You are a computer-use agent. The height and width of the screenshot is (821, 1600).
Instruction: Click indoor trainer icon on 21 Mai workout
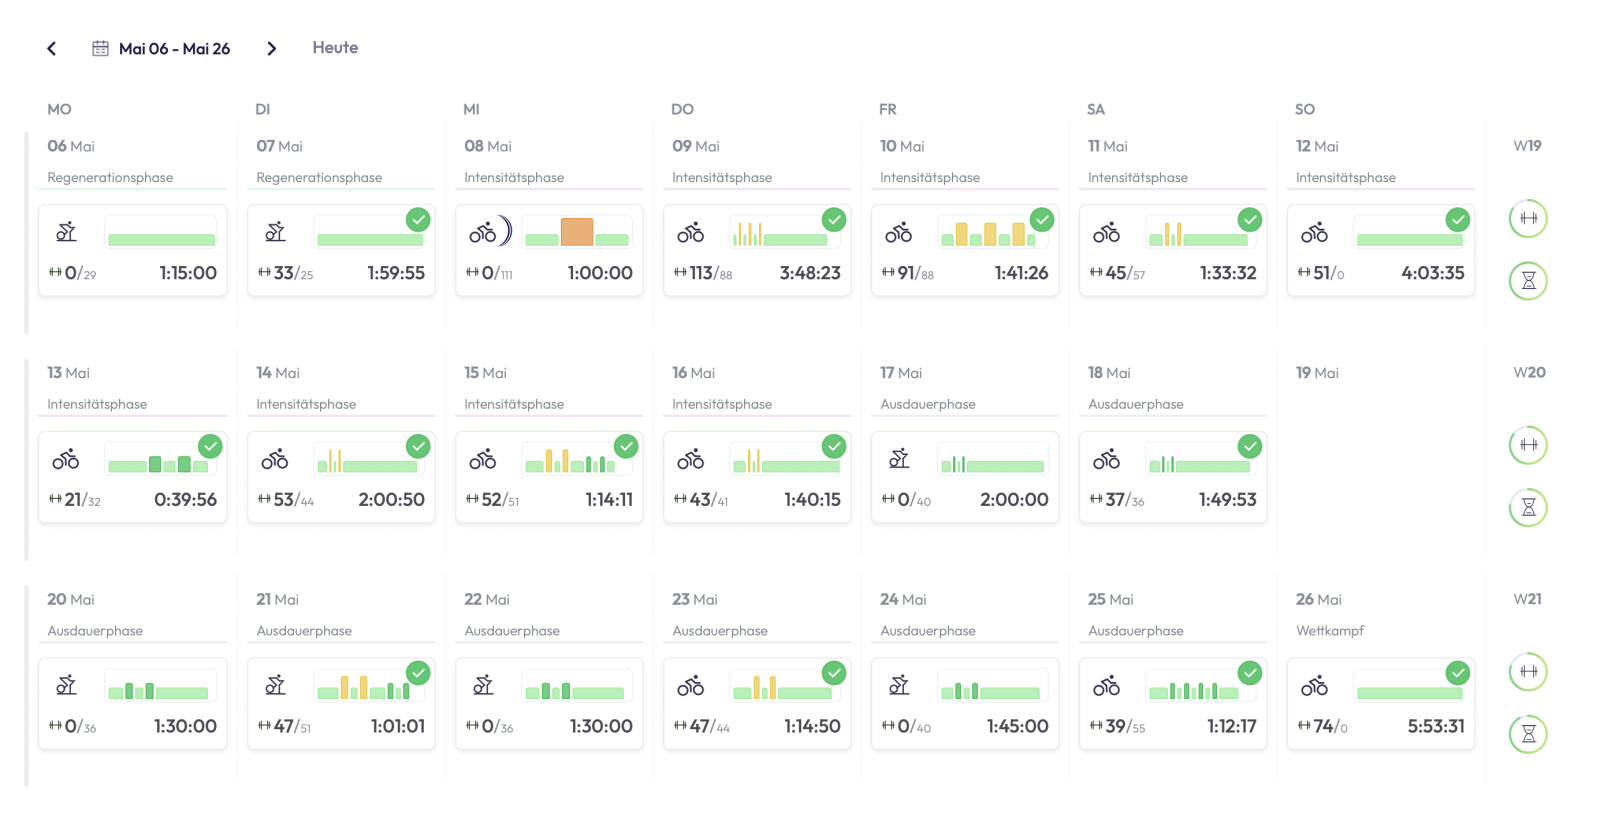(275, 685)
